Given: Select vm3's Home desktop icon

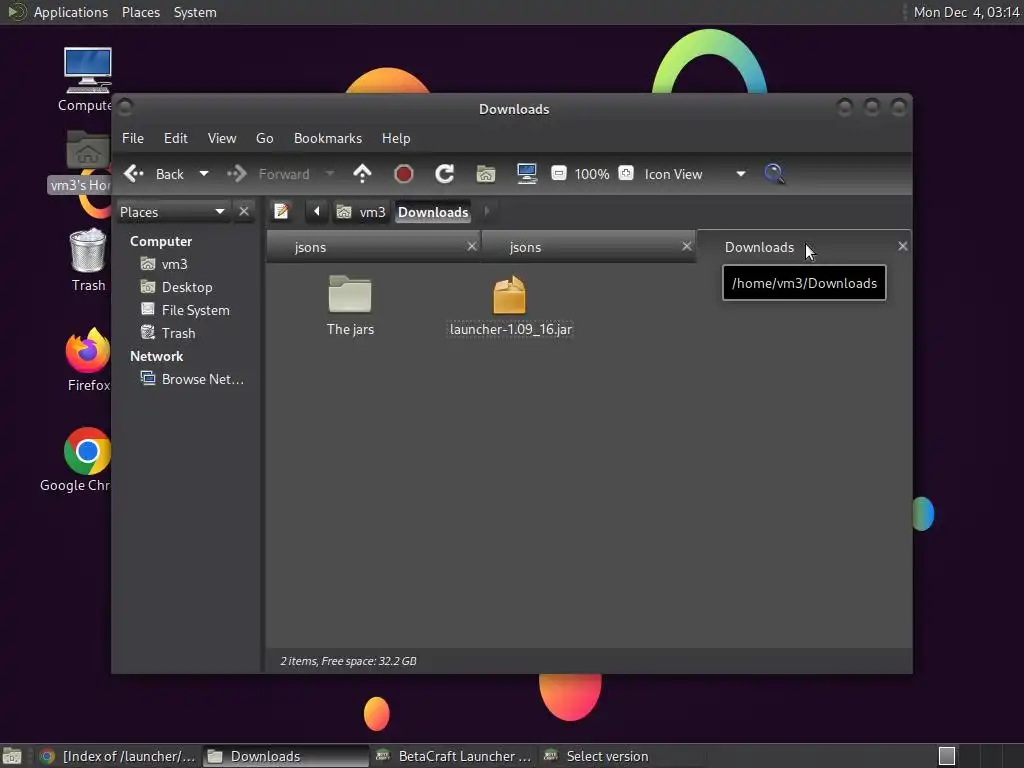Looking at the screenshot, I should 82,162.
